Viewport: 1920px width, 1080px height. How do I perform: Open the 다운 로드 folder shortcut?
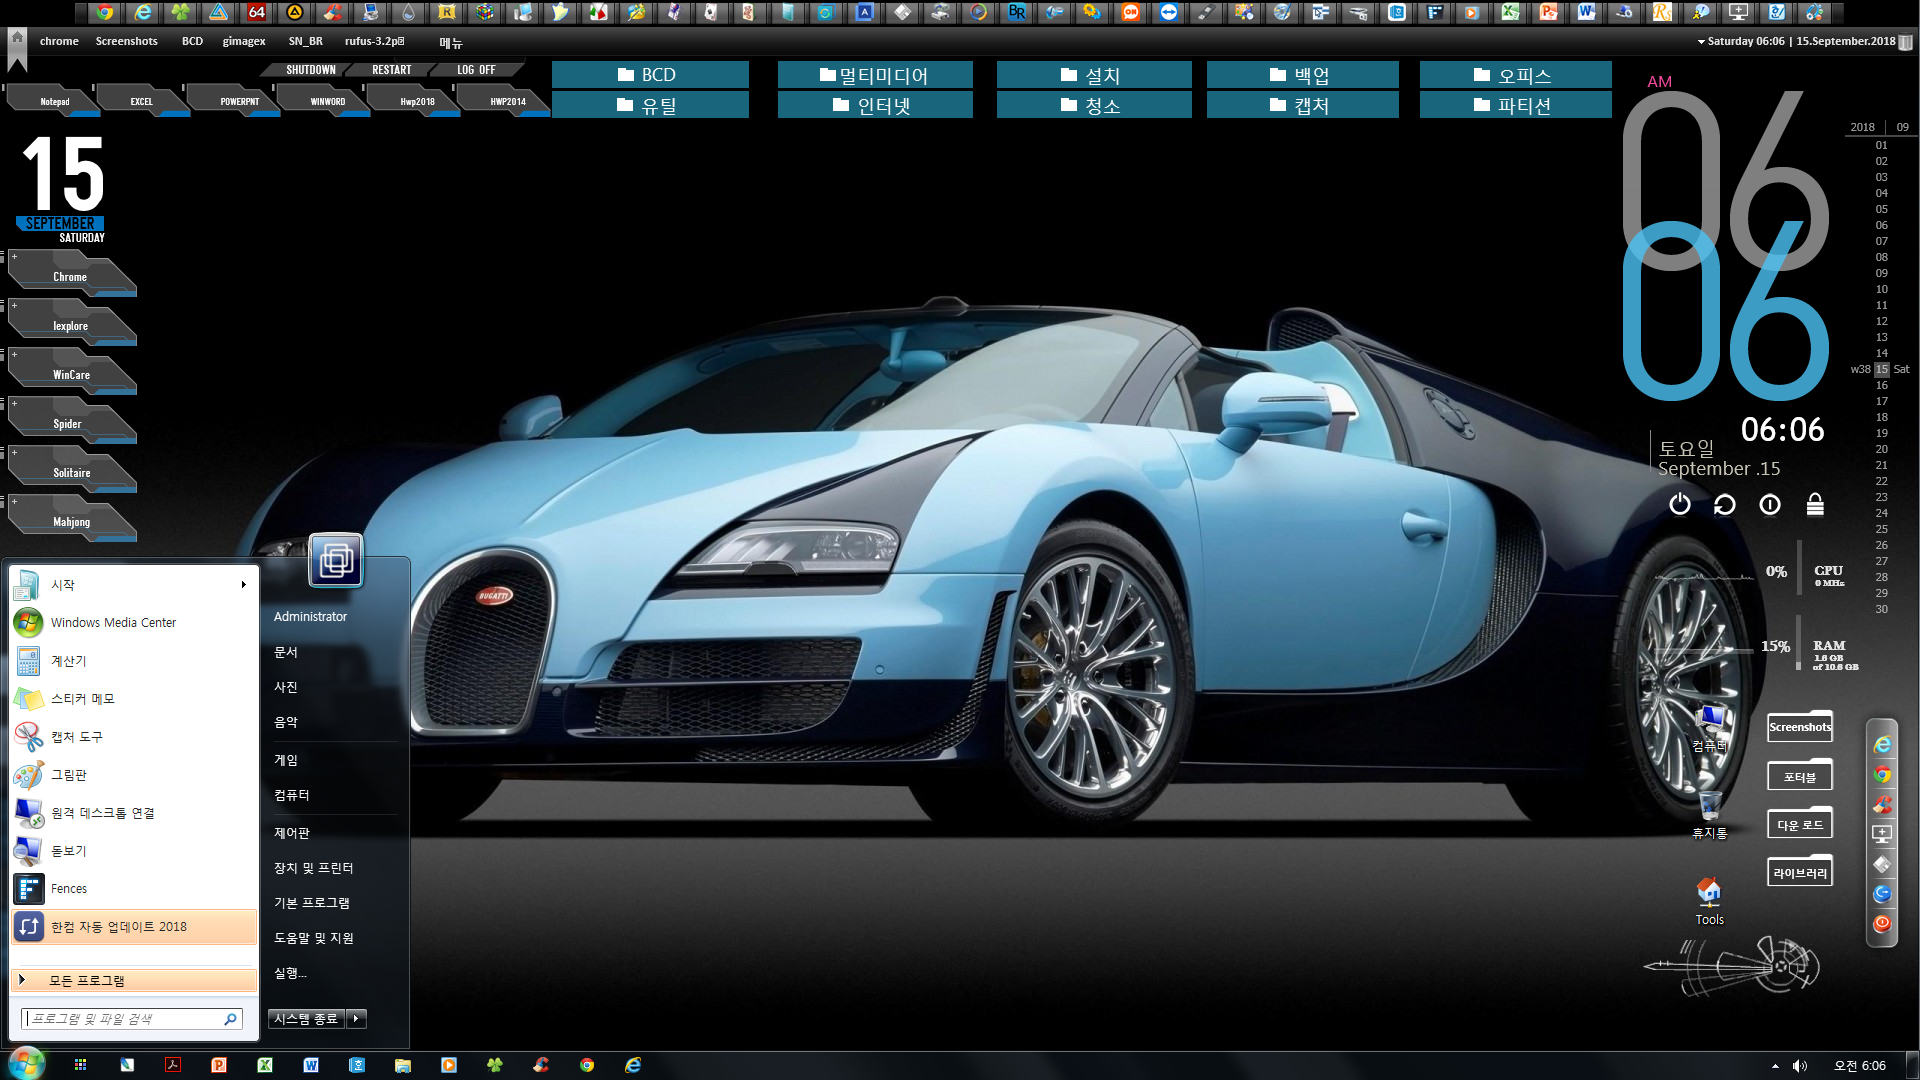[1800, 824]
